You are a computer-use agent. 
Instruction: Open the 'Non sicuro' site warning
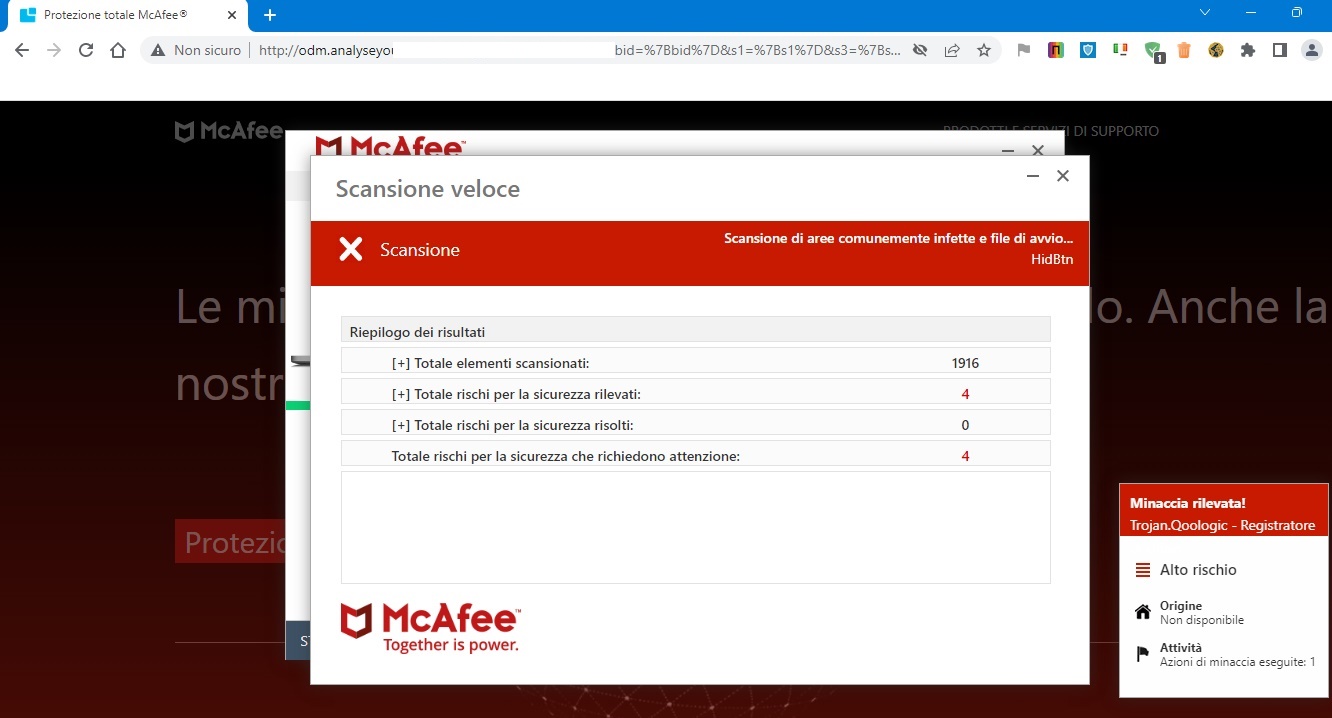[196, 50]
